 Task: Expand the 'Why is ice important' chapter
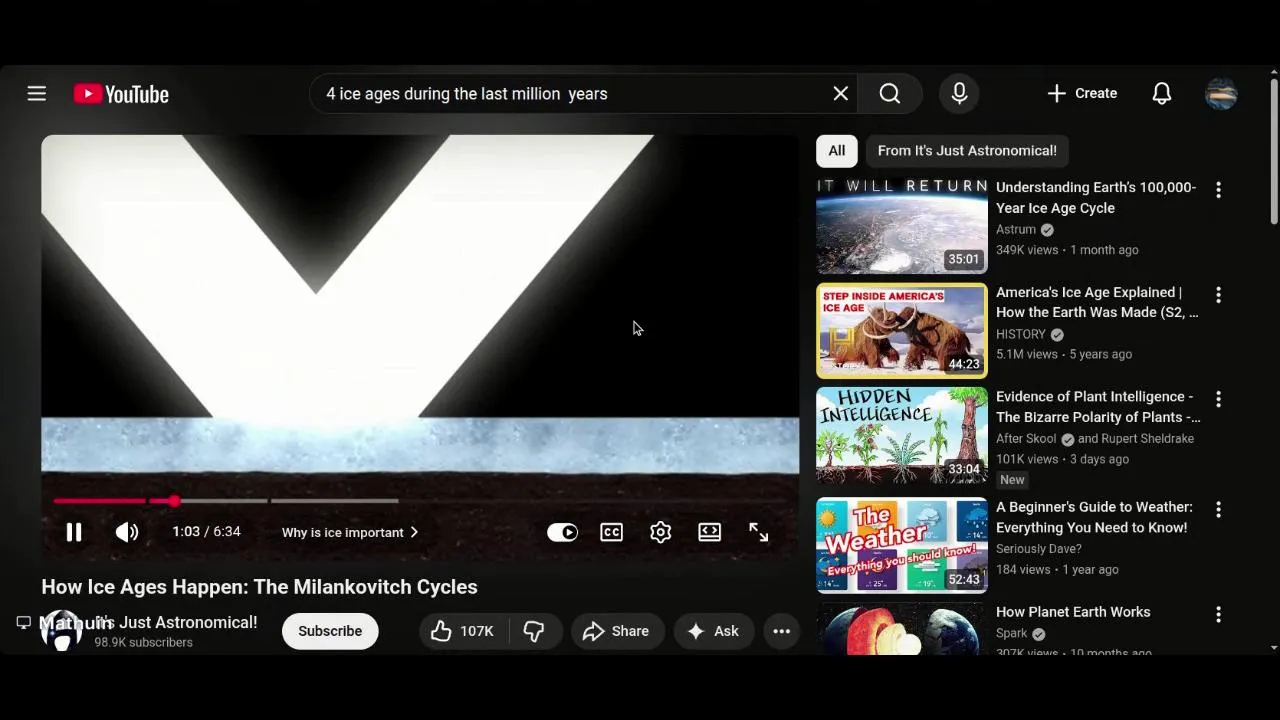pyautogui.click(x=350, y=532)
